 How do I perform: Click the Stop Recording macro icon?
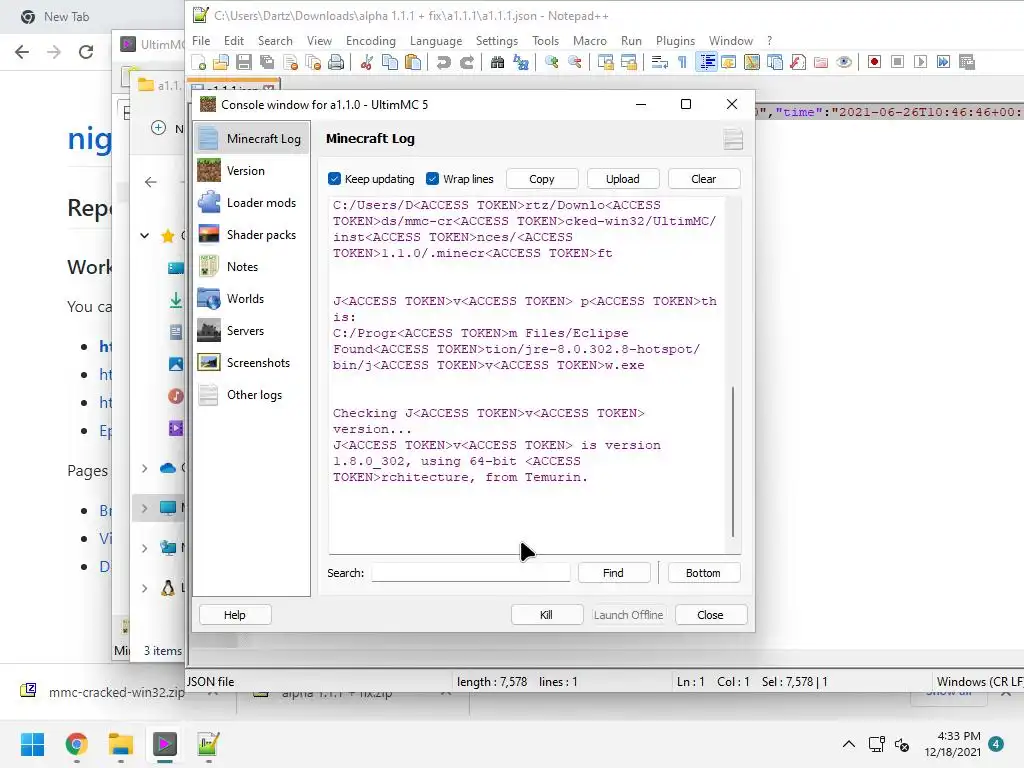coord(897,62)
